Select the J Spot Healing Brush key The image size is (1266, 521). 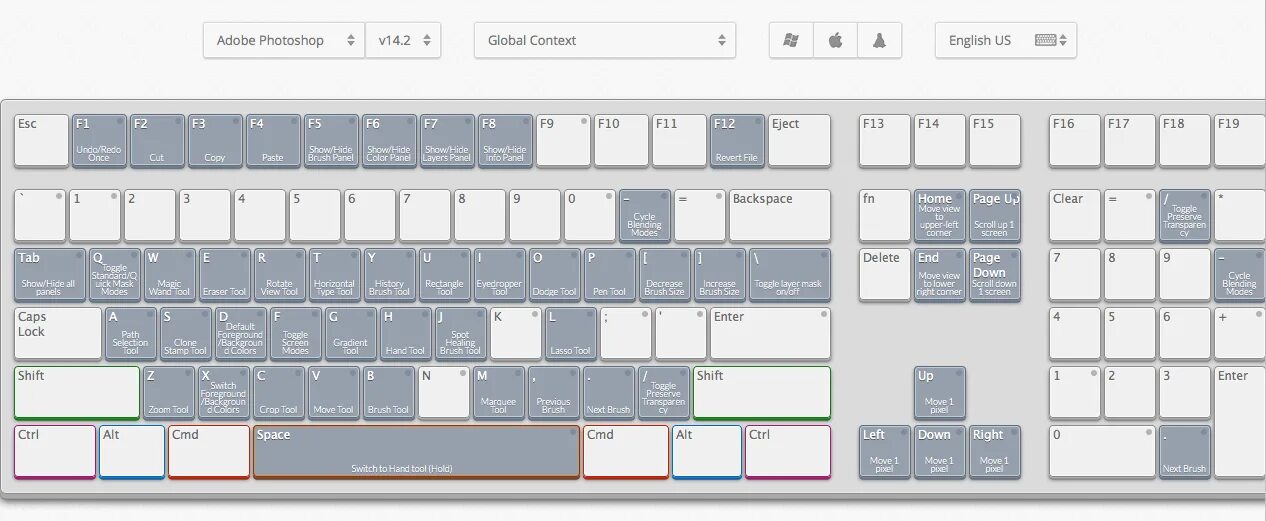click(461, 334)
